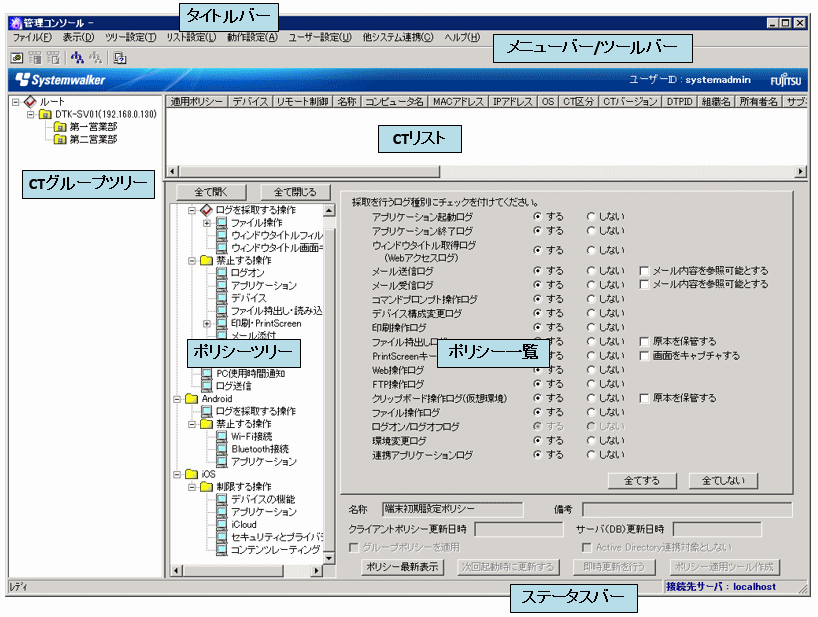Click the ポリシー適用ツール作成 button
Screen dimensions: 818x617
click(x=724, y=567)
